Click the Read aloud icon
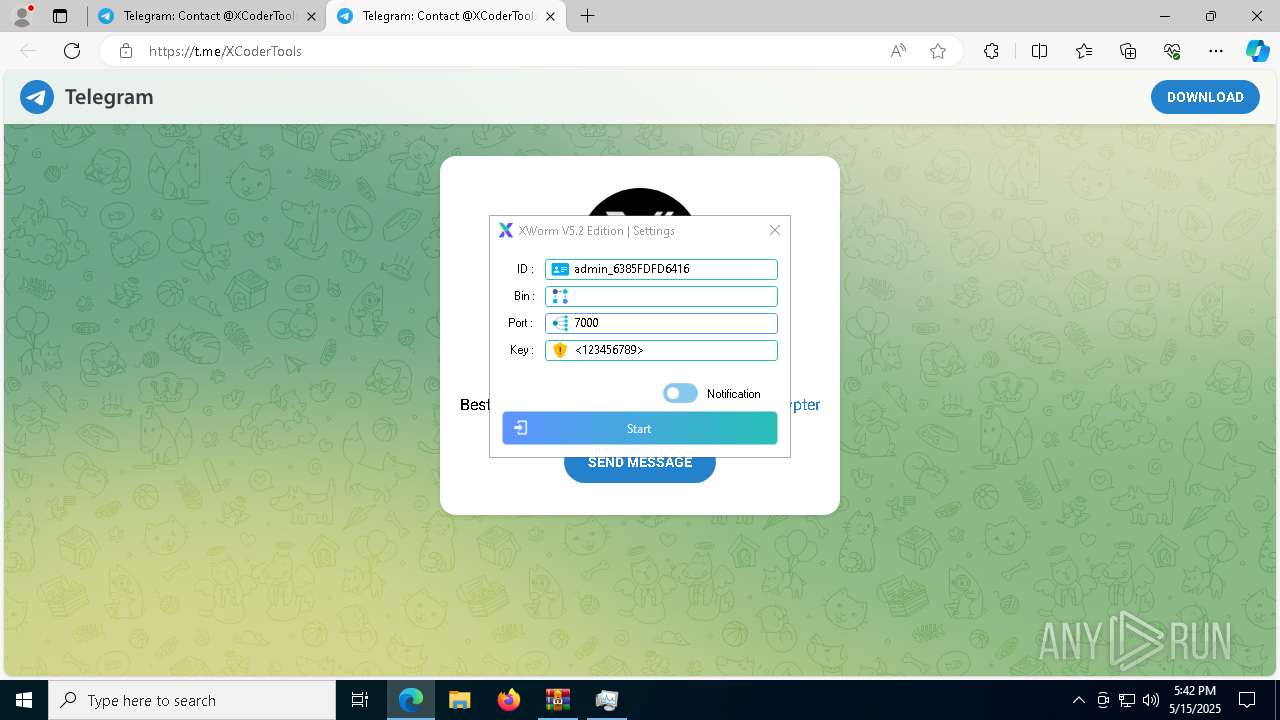Image resolution: width=1280 pixels, height=720 pixels. [898, 51]
